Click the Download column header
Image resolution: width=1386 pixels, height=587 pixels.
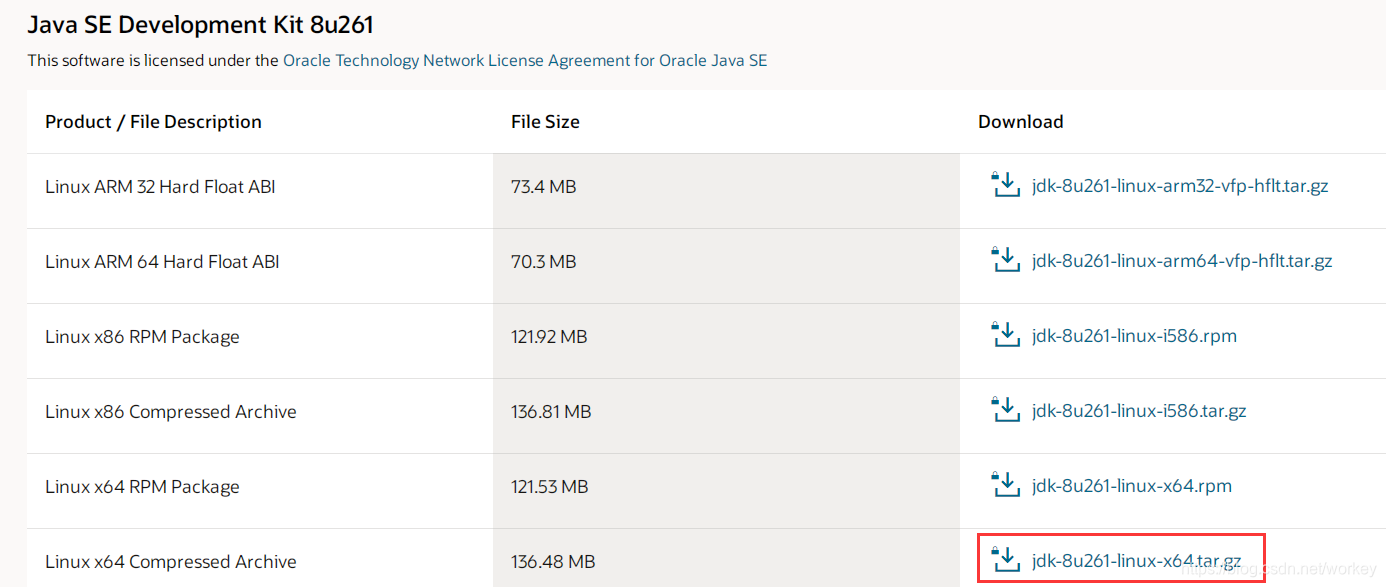pos(1021,121)
